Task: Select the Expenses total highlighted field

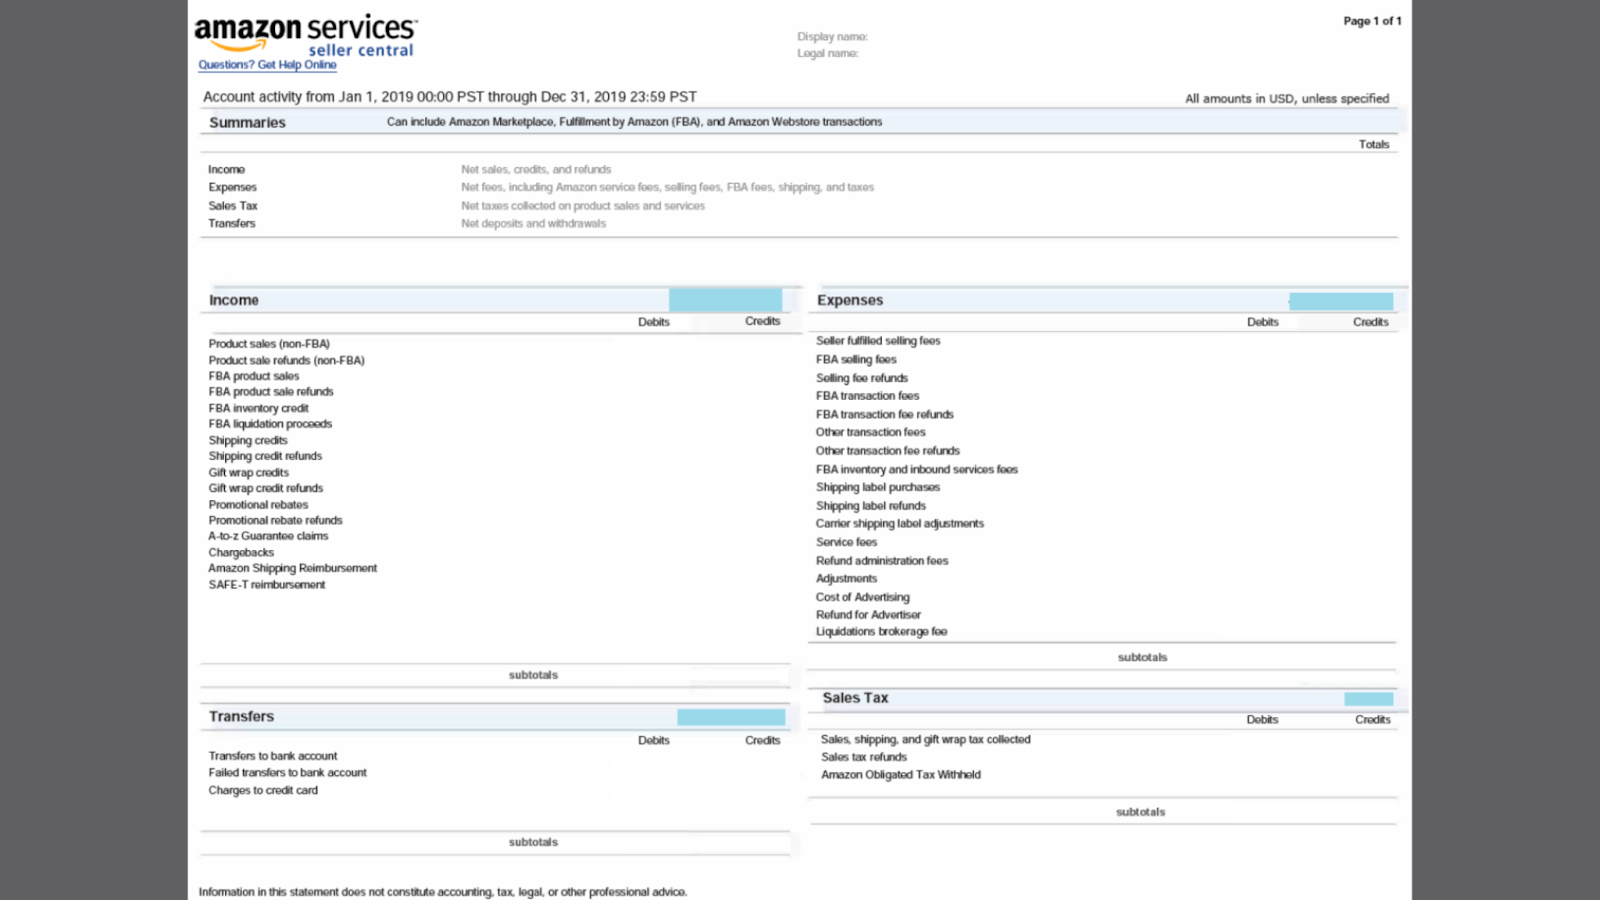Action: point(1342,300)
